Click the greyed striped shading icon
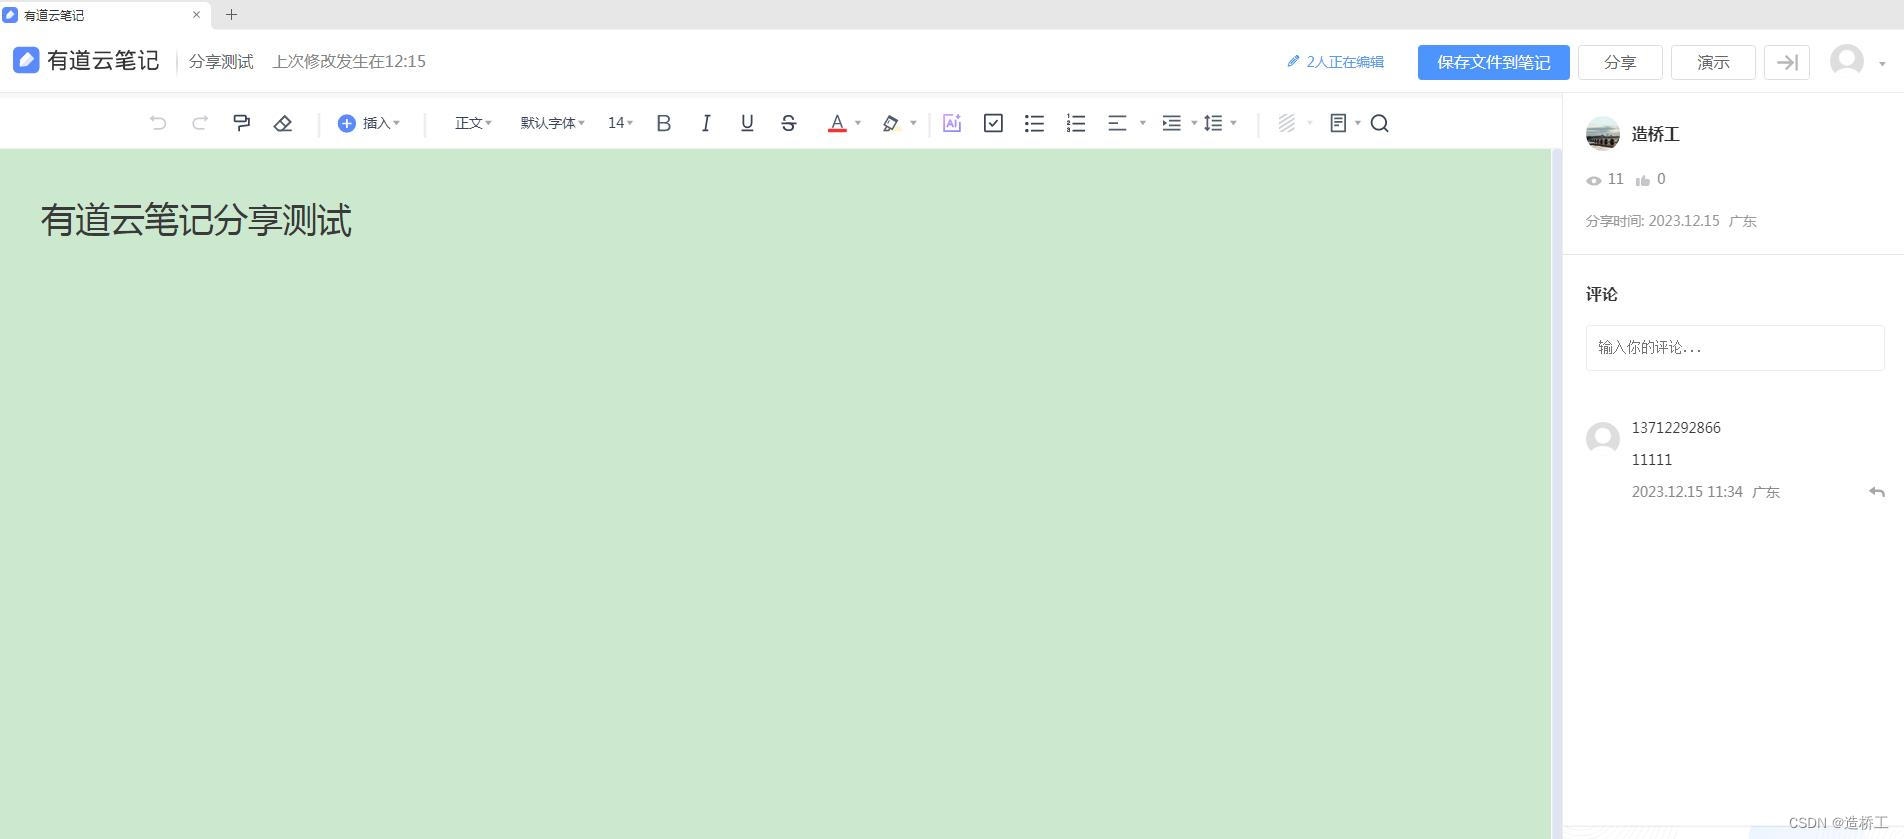Viewport: 1904px width, 839px height. [1287, 123]
